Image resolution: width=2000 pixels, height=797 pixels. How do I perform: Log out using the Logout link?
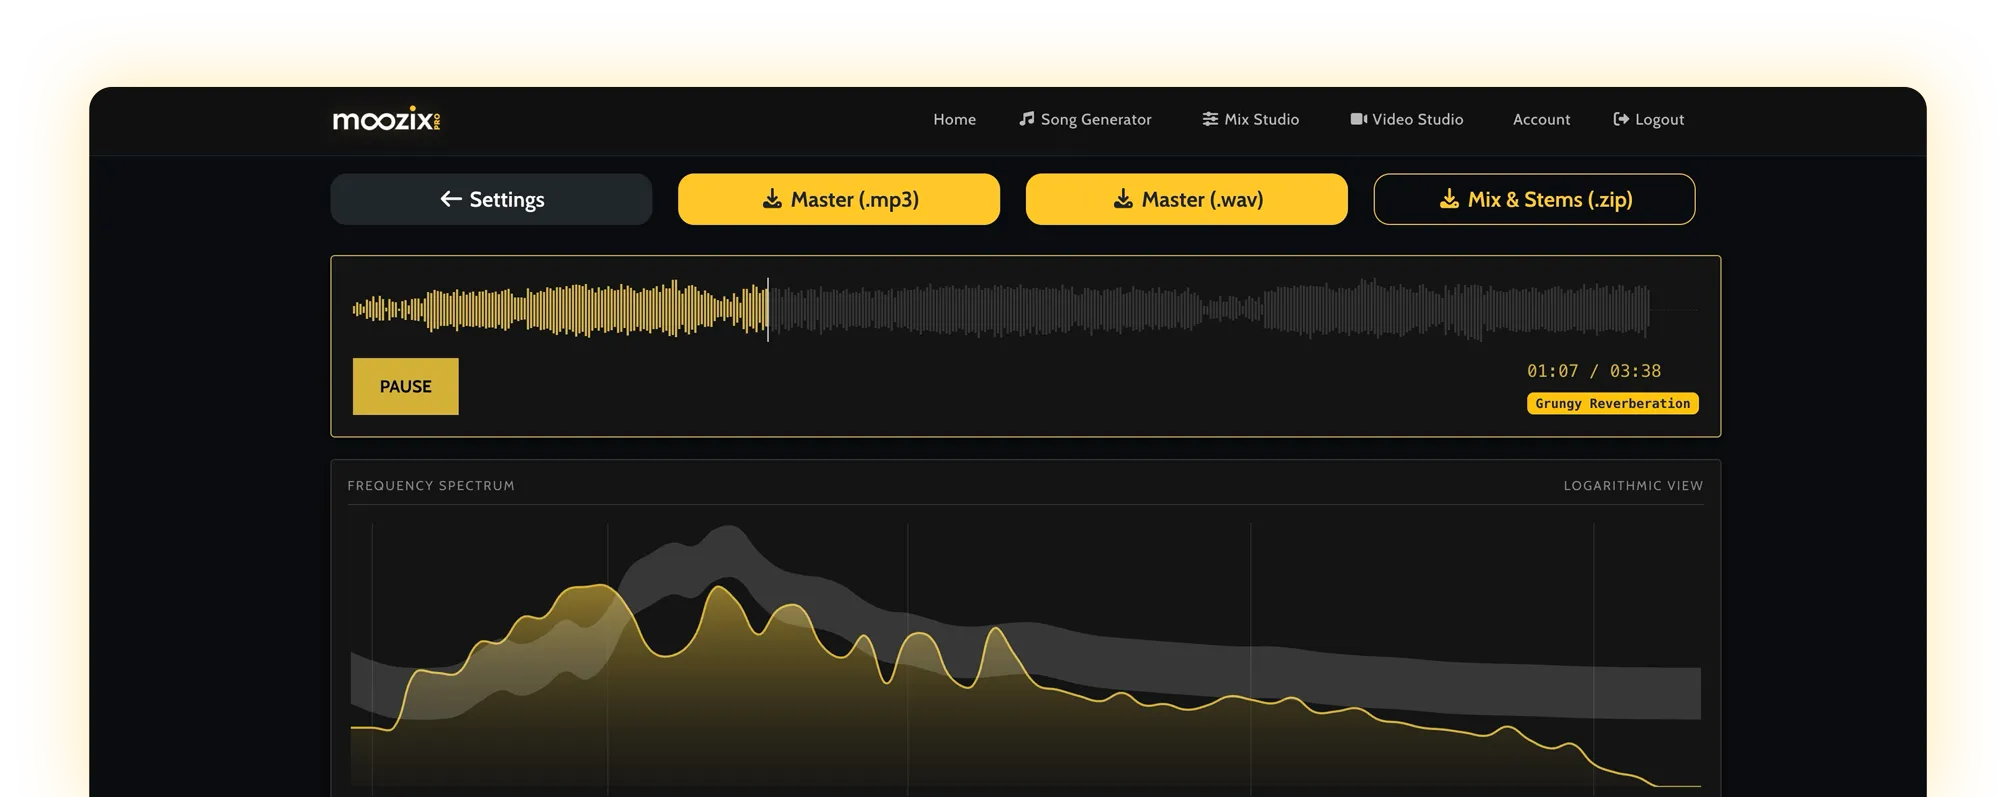pyautogui.click(x=1648, y=119)
